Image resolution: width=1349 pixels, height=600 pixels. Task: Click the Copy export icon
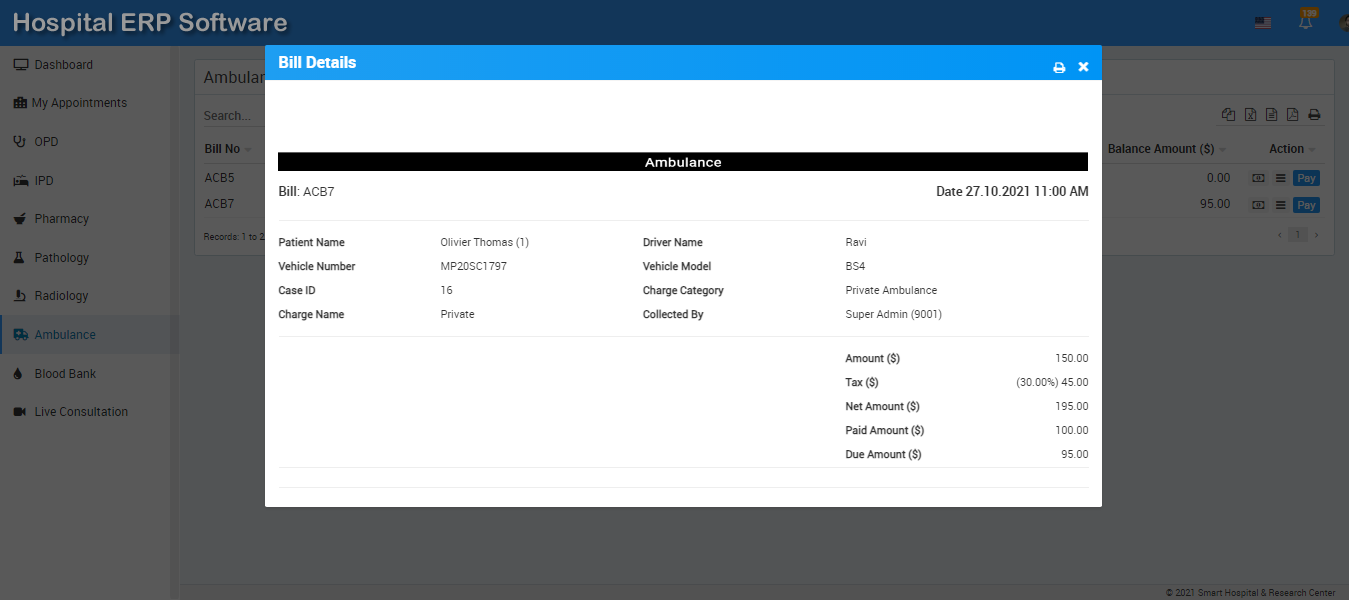1229,115
